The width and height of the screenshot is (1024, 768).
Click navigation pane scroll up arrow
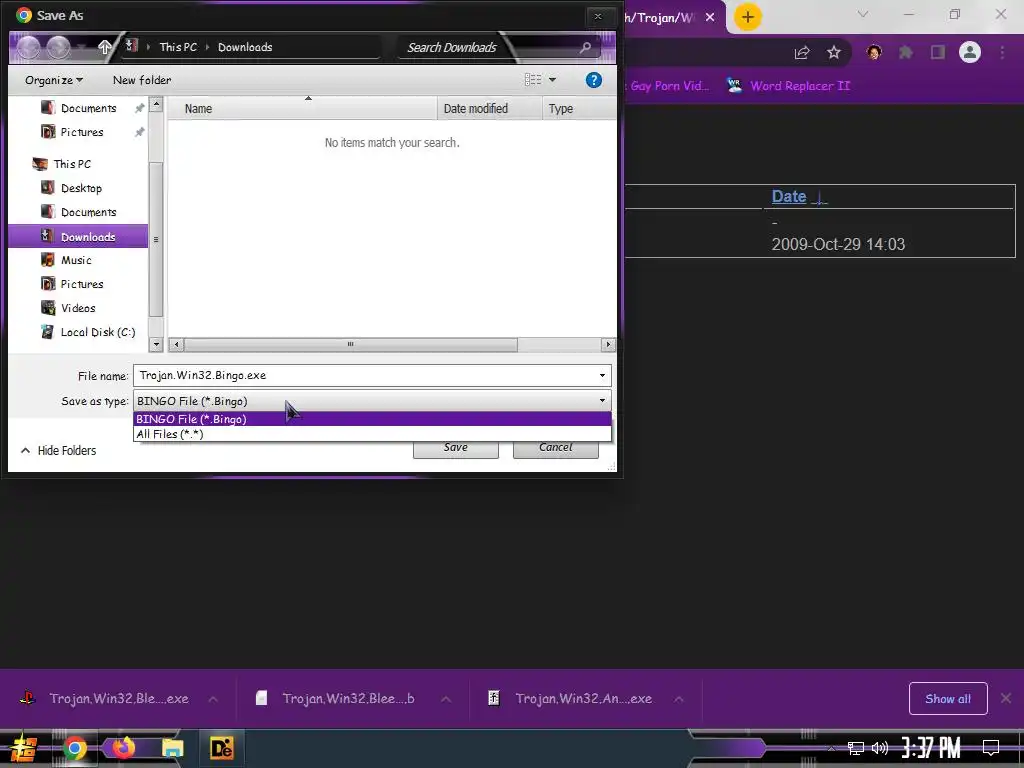(x=155, y=104)
